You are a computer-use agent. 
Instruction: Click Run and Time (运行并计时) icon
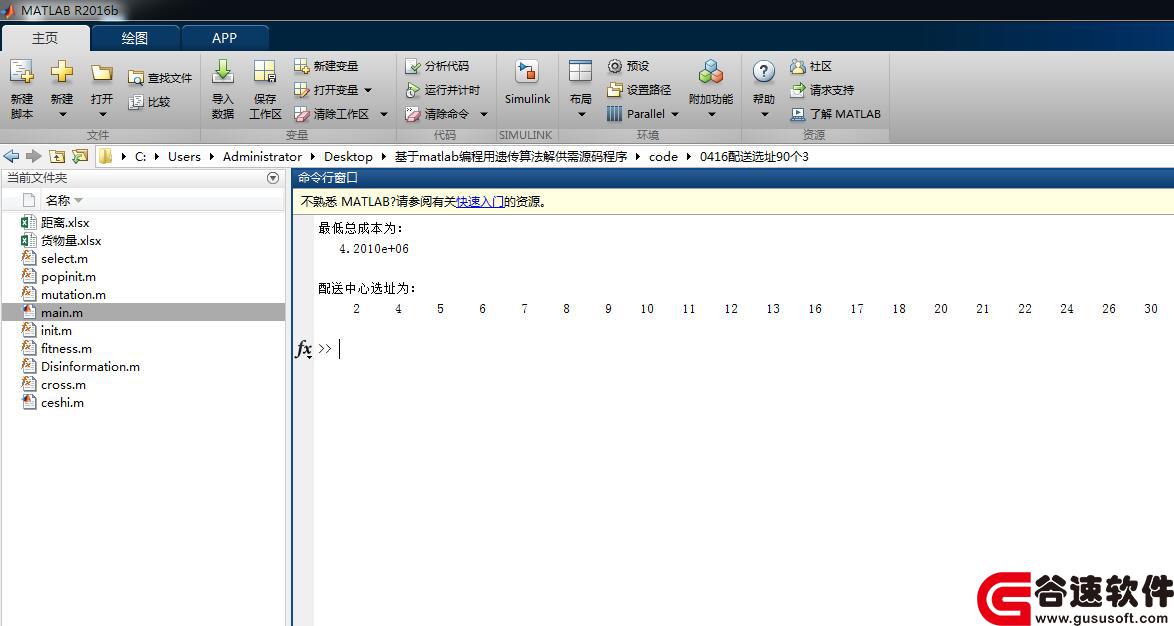(413, 90)
